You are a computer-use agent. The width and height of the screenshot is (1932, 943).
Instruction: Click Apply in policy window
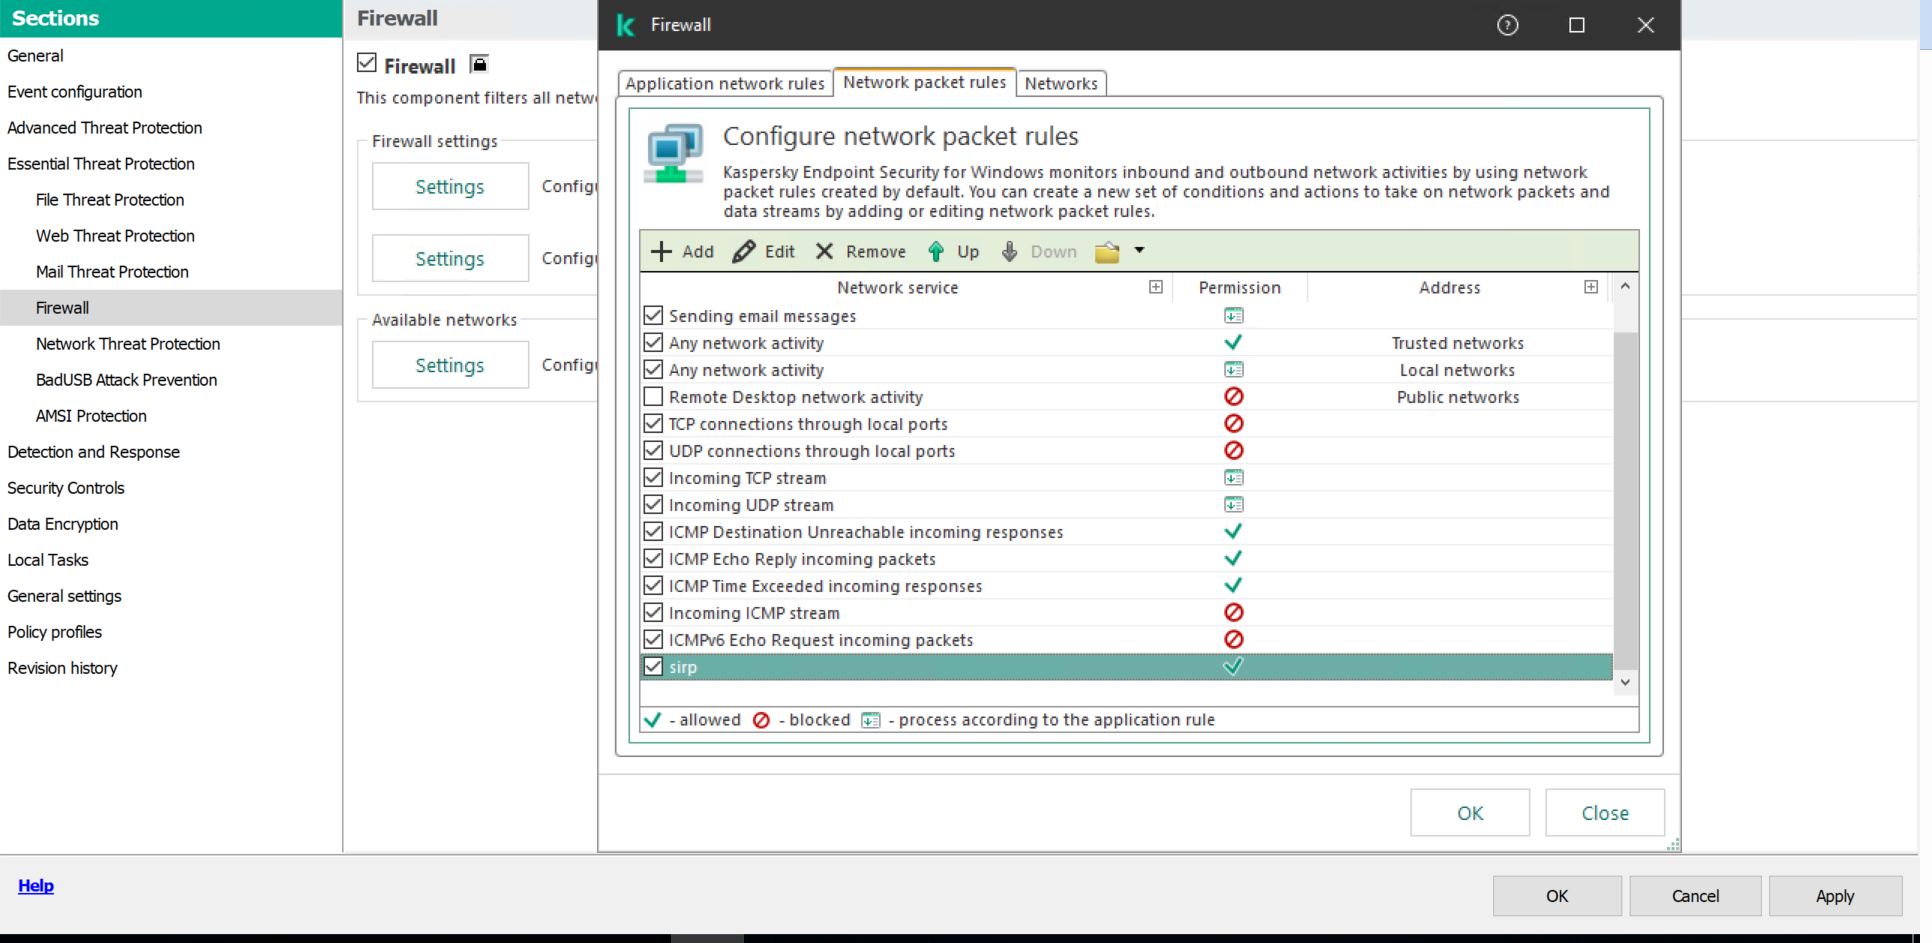pos(1835,896)
